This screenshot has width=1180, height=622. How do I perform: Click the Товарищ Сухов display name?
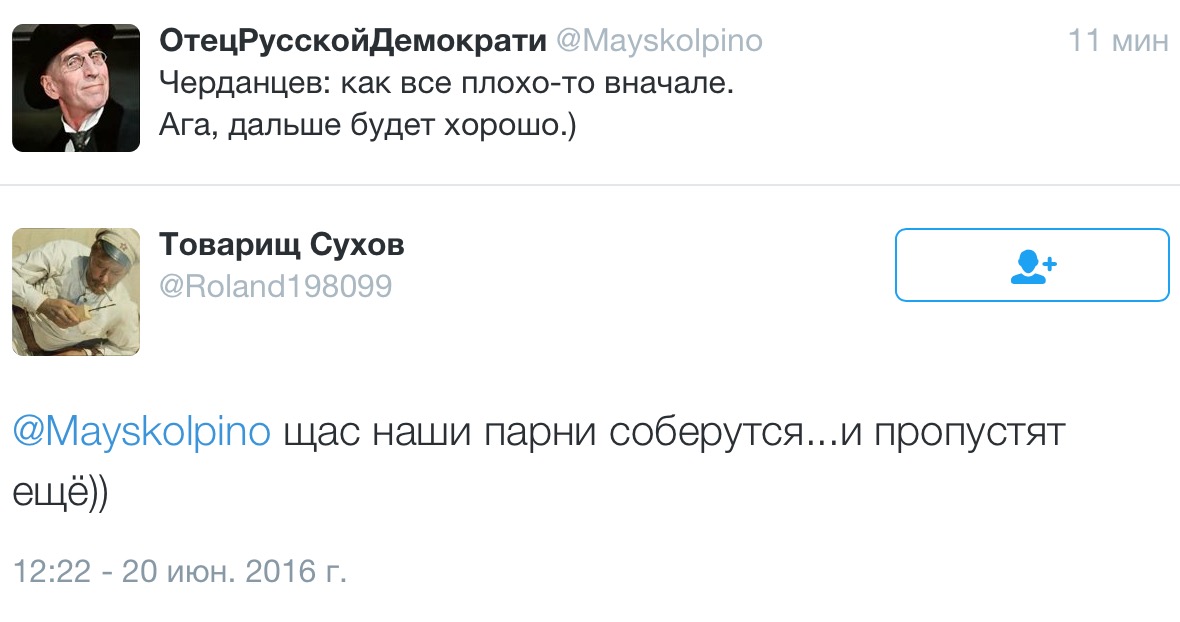point(282,245)
